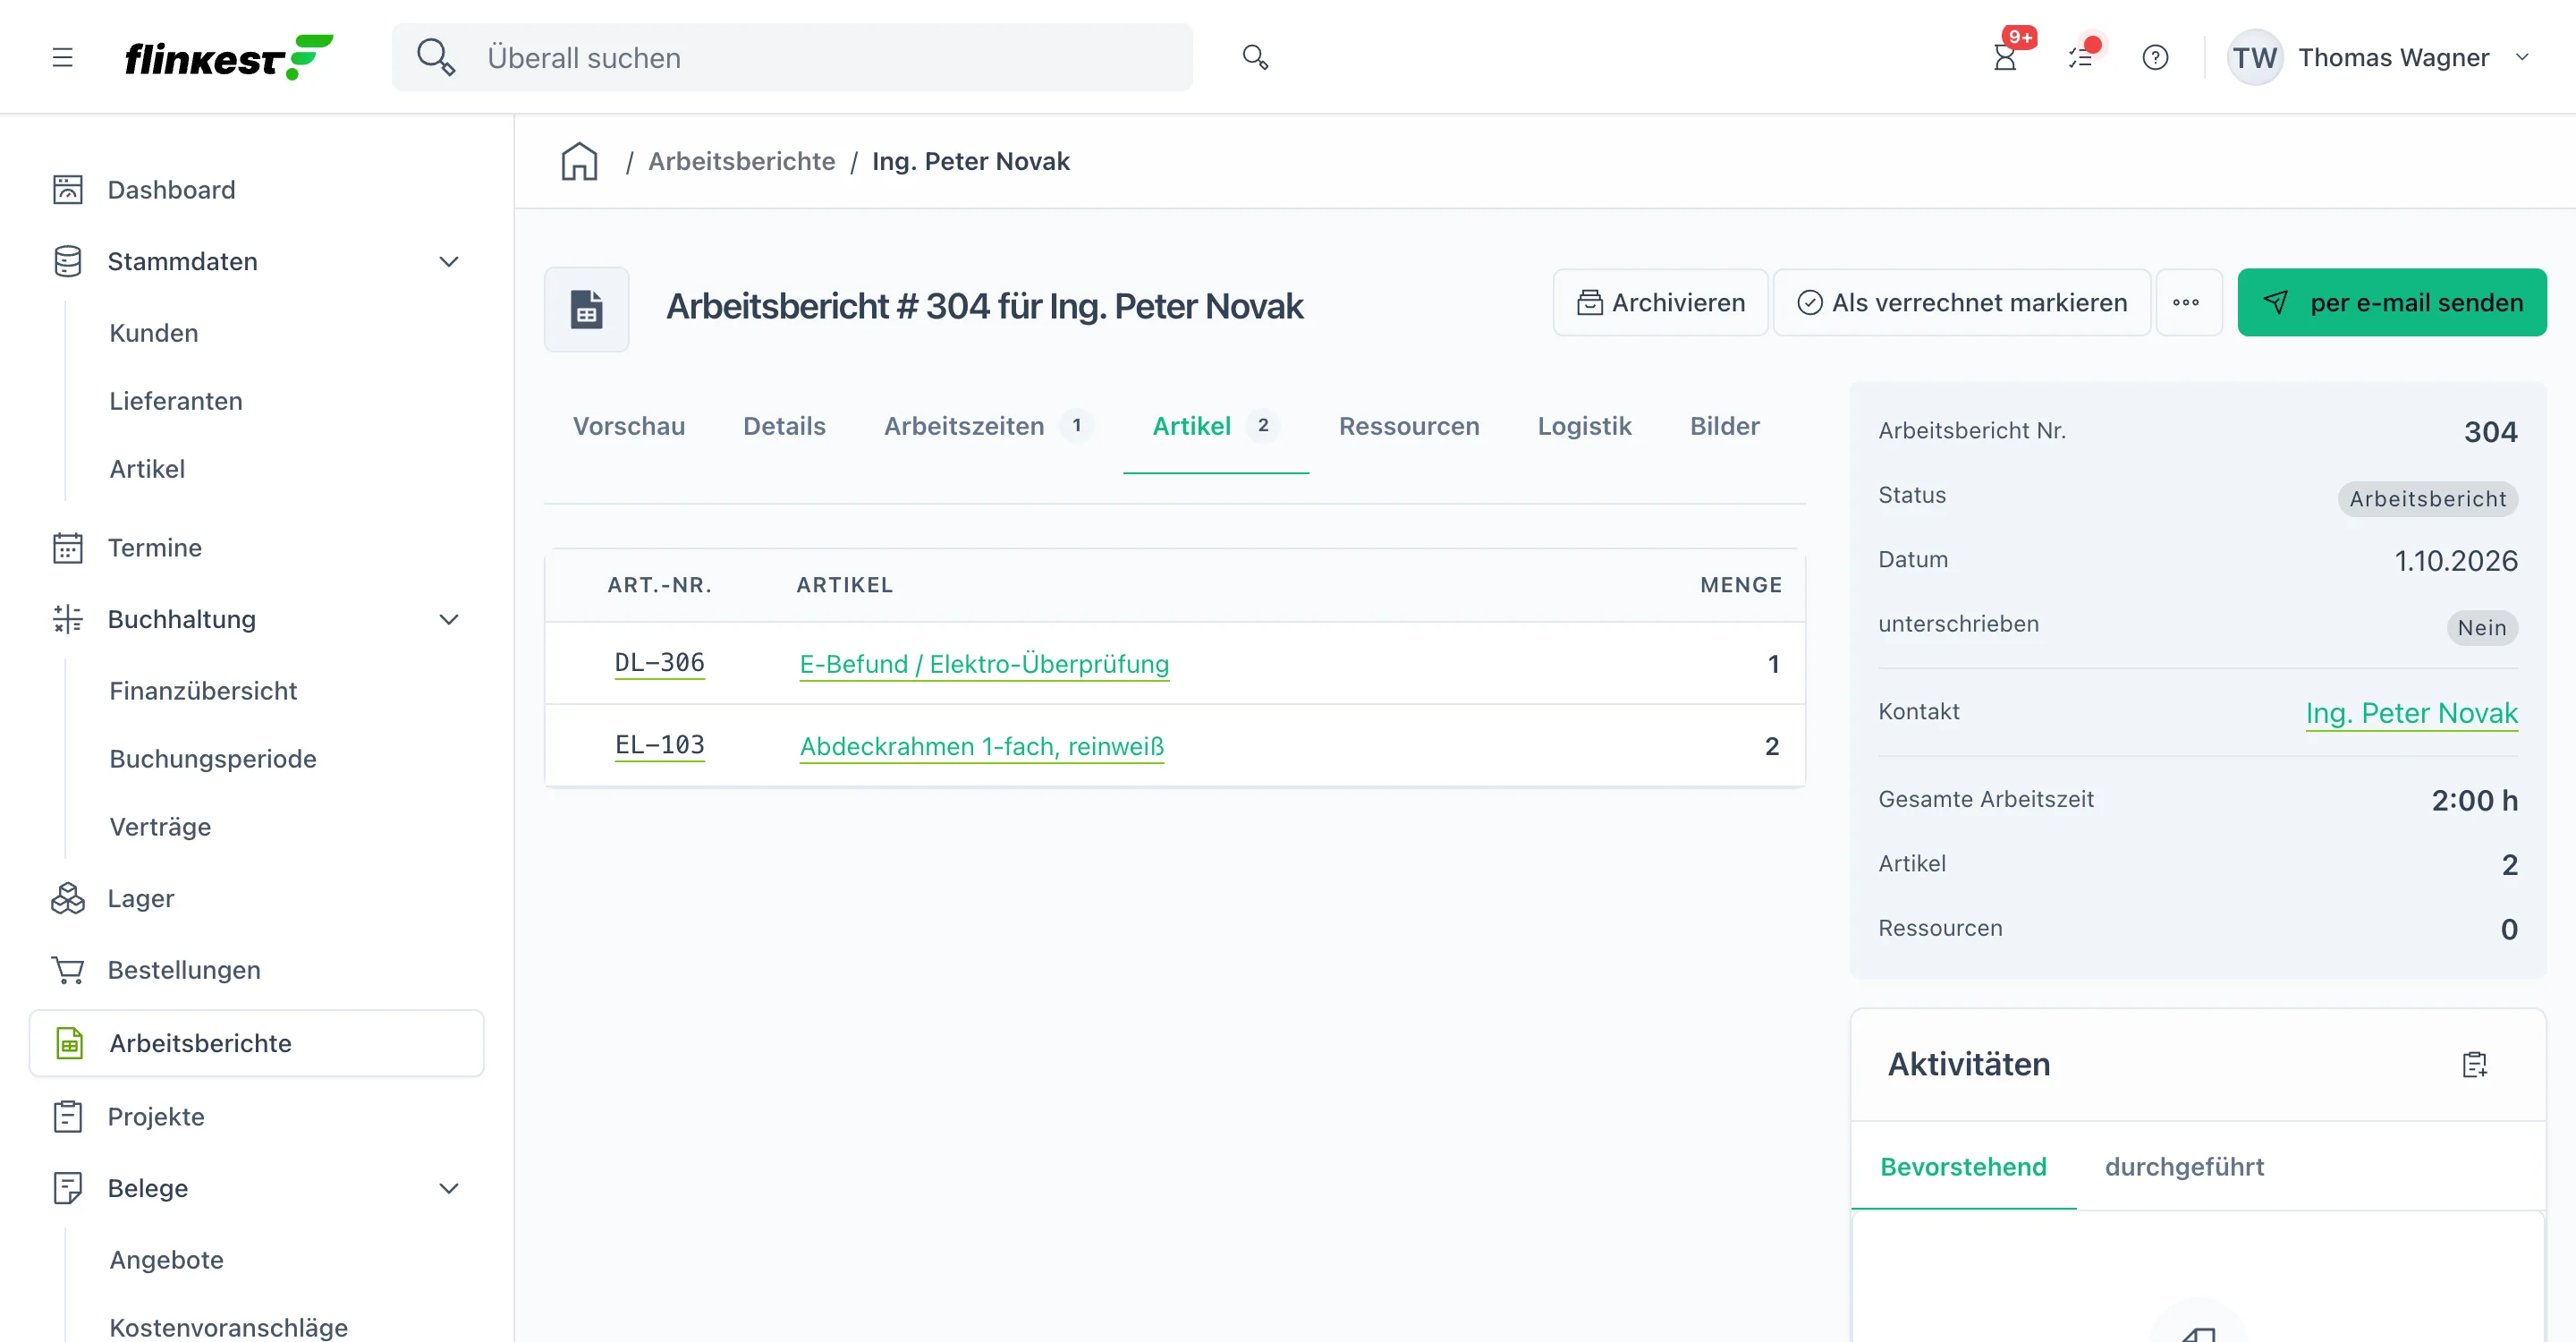This screenshot has width=2576, height=1342.
Task: Collapse the Buchhaltung section chevron
Action: pos(449,619)
